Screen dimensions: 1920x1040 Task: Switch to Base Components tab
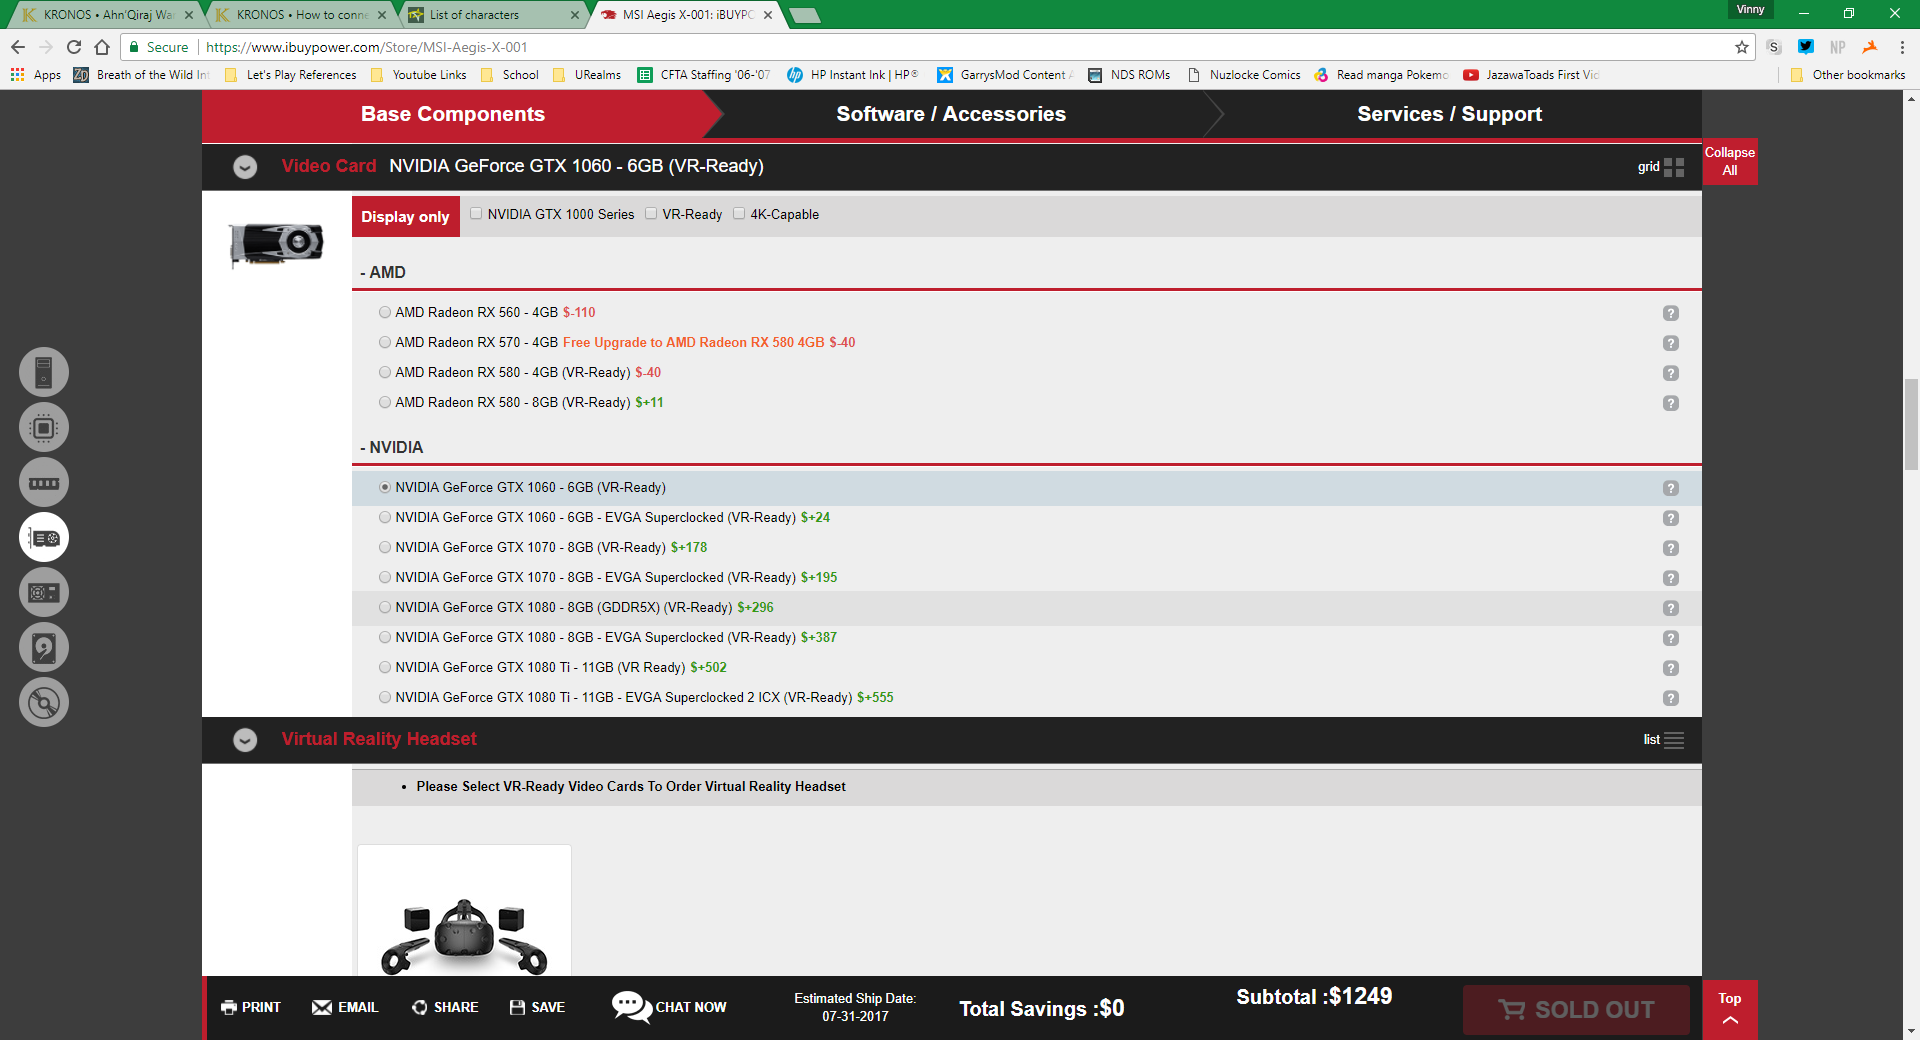point(453,114)
